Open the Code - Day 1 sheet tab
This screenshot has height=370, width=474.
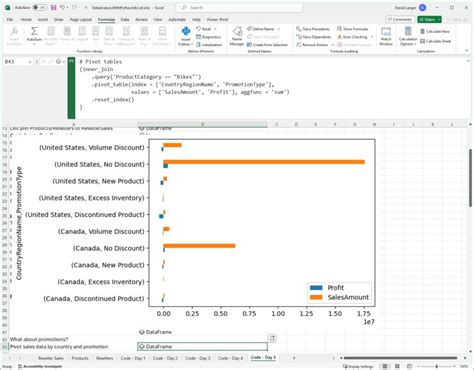pyautogui.click(x=133, y=358)
